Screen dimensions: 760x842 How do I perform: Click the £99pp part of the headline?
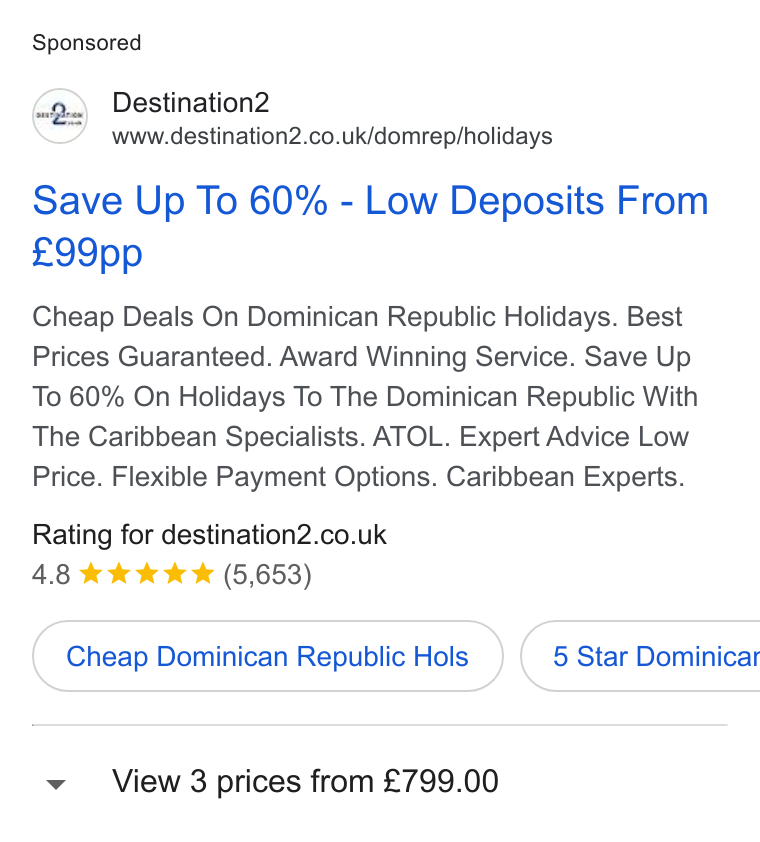pos(88,252)
